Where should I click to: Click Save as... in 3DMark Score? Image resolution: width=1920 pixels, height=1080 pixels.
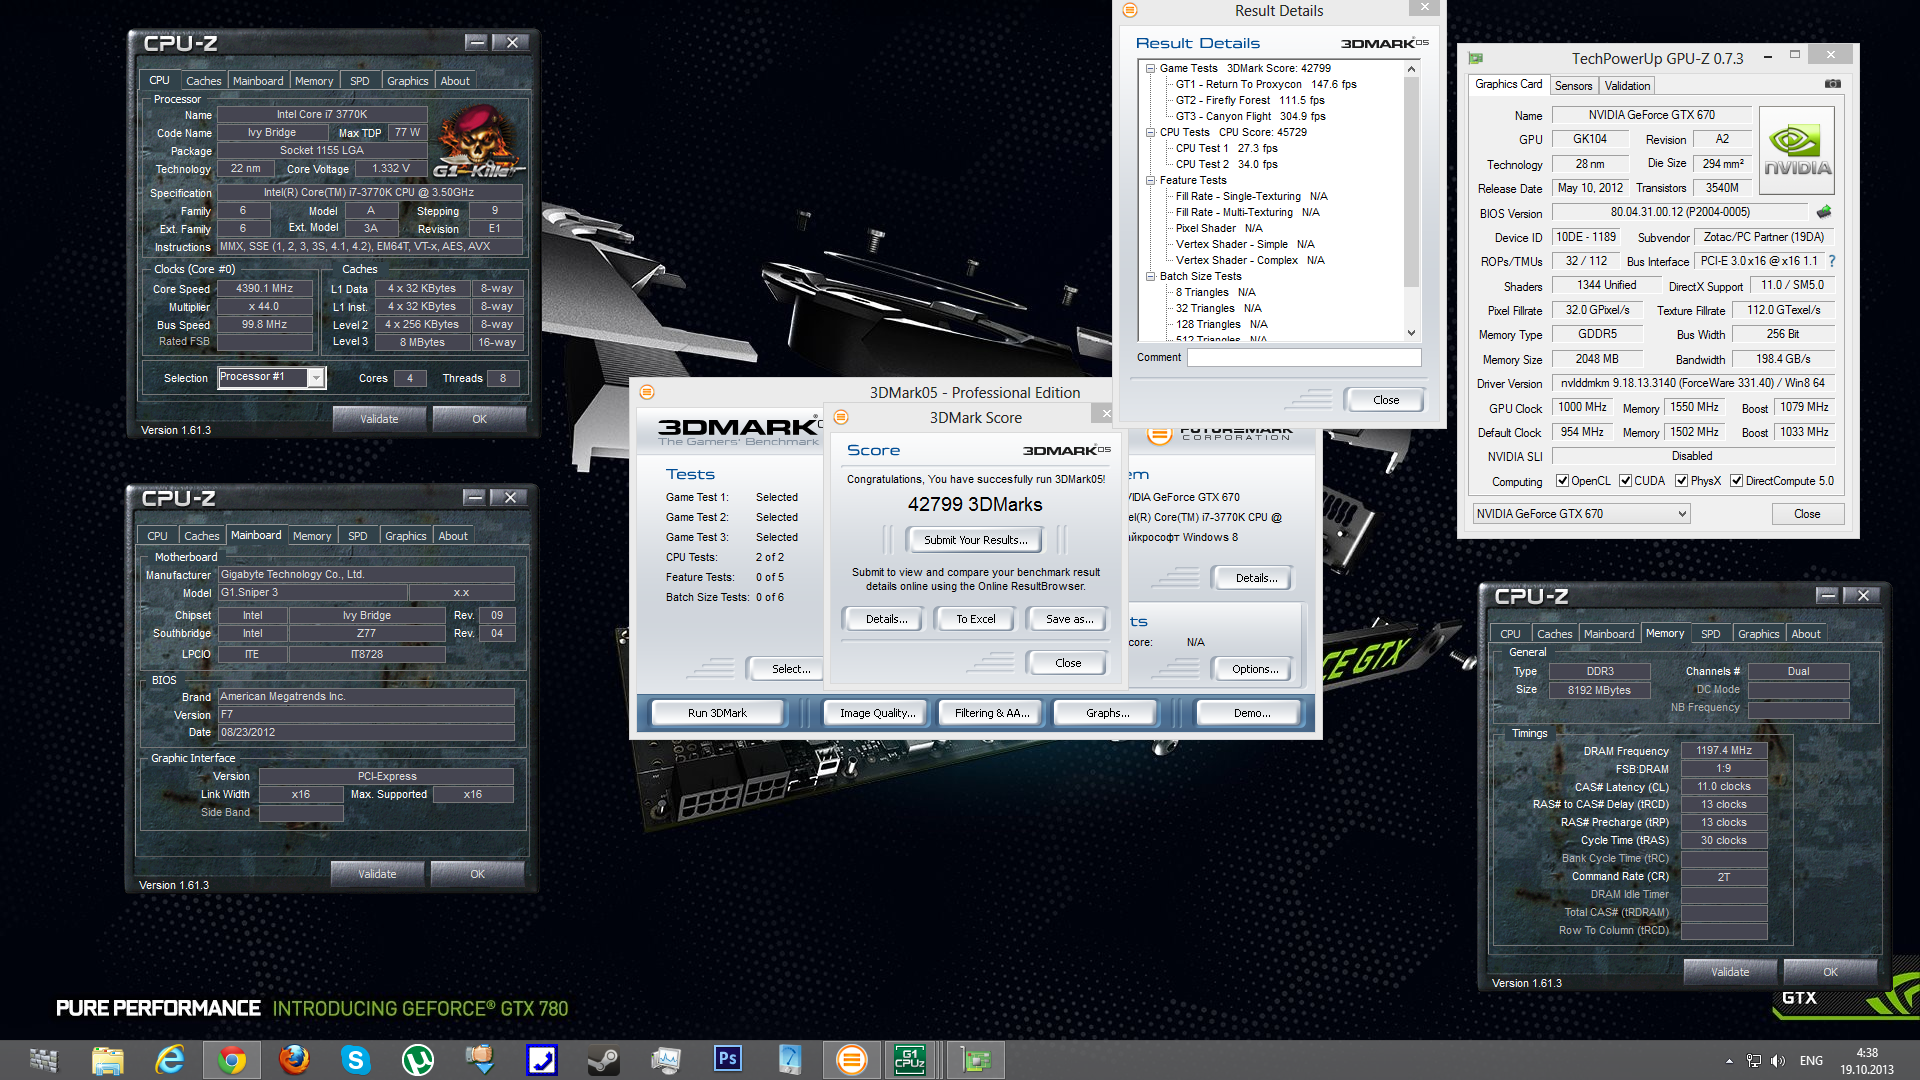pos(1069,619)
